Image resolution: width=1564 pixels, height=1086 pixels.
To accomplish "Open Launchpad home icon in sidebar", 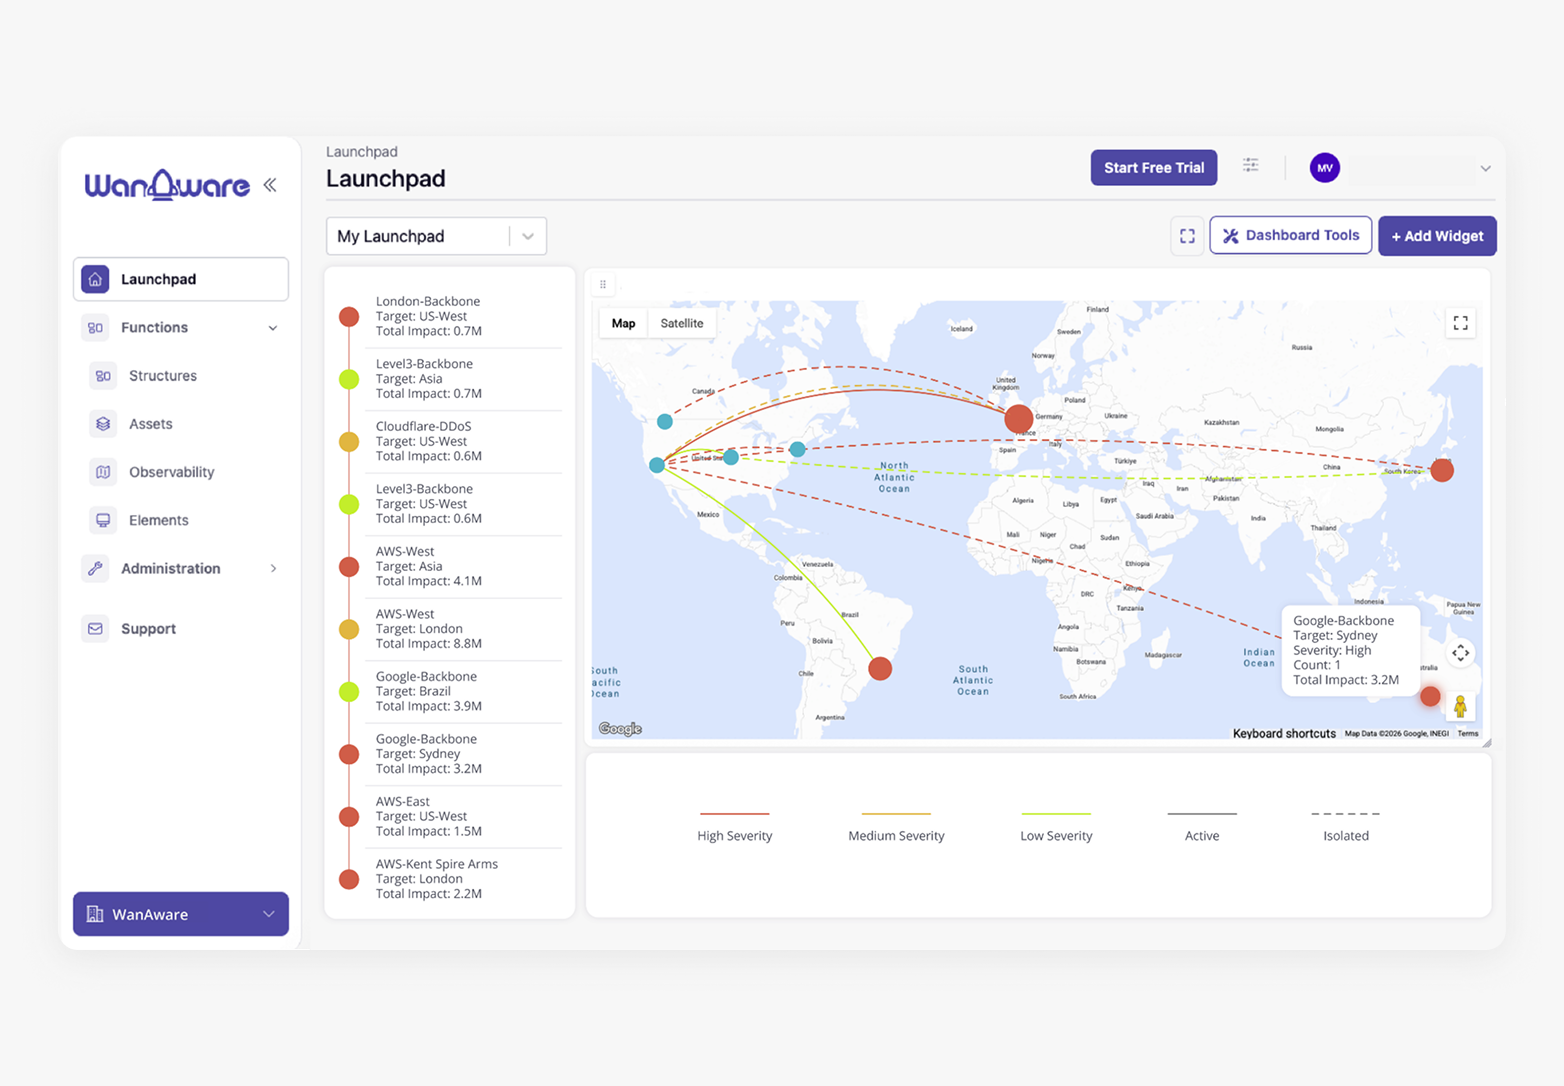I will tap(95, 279).
